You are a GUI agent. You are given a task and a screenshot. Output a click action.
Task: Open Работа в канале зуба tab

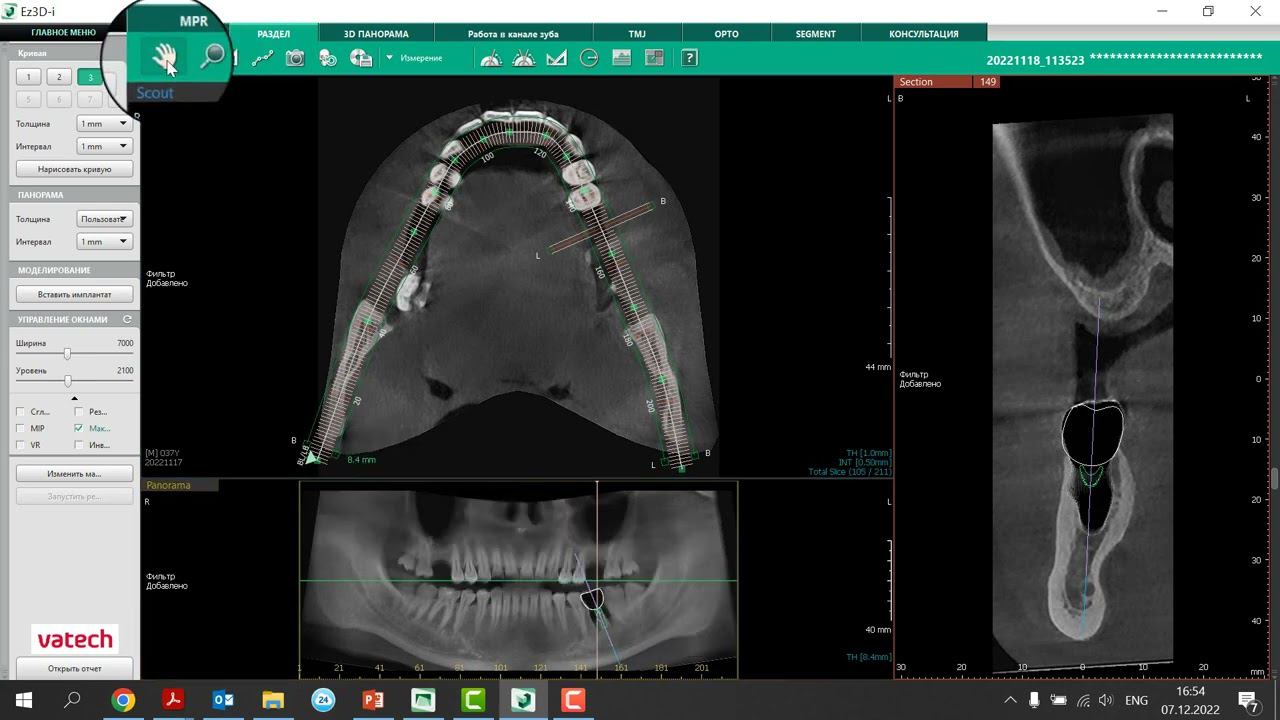click(x=513, y=33)
